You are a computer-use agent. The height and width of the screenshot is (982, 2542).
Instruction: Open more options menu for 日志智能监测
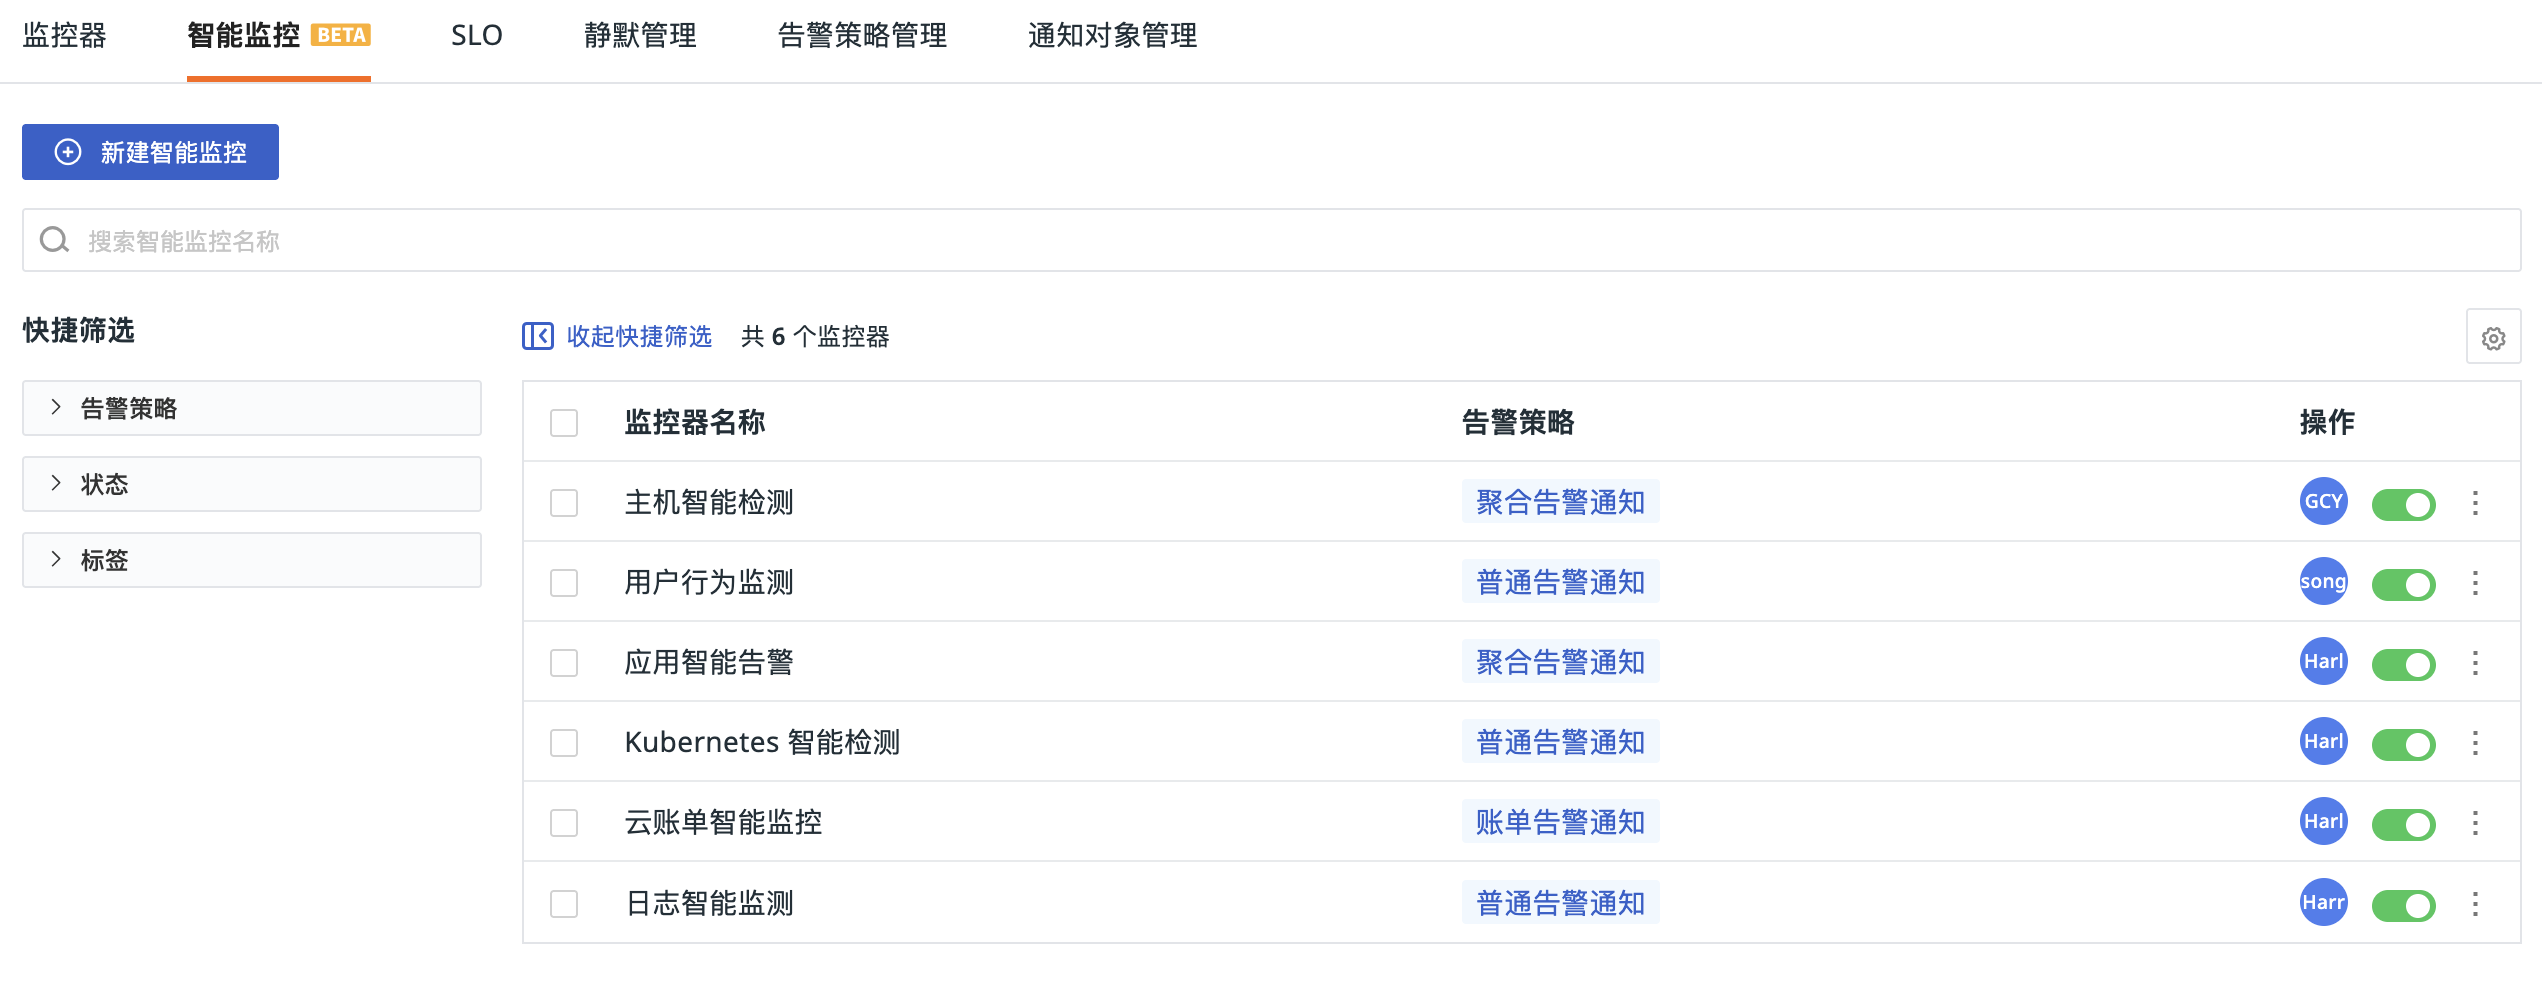(2475, 904)
